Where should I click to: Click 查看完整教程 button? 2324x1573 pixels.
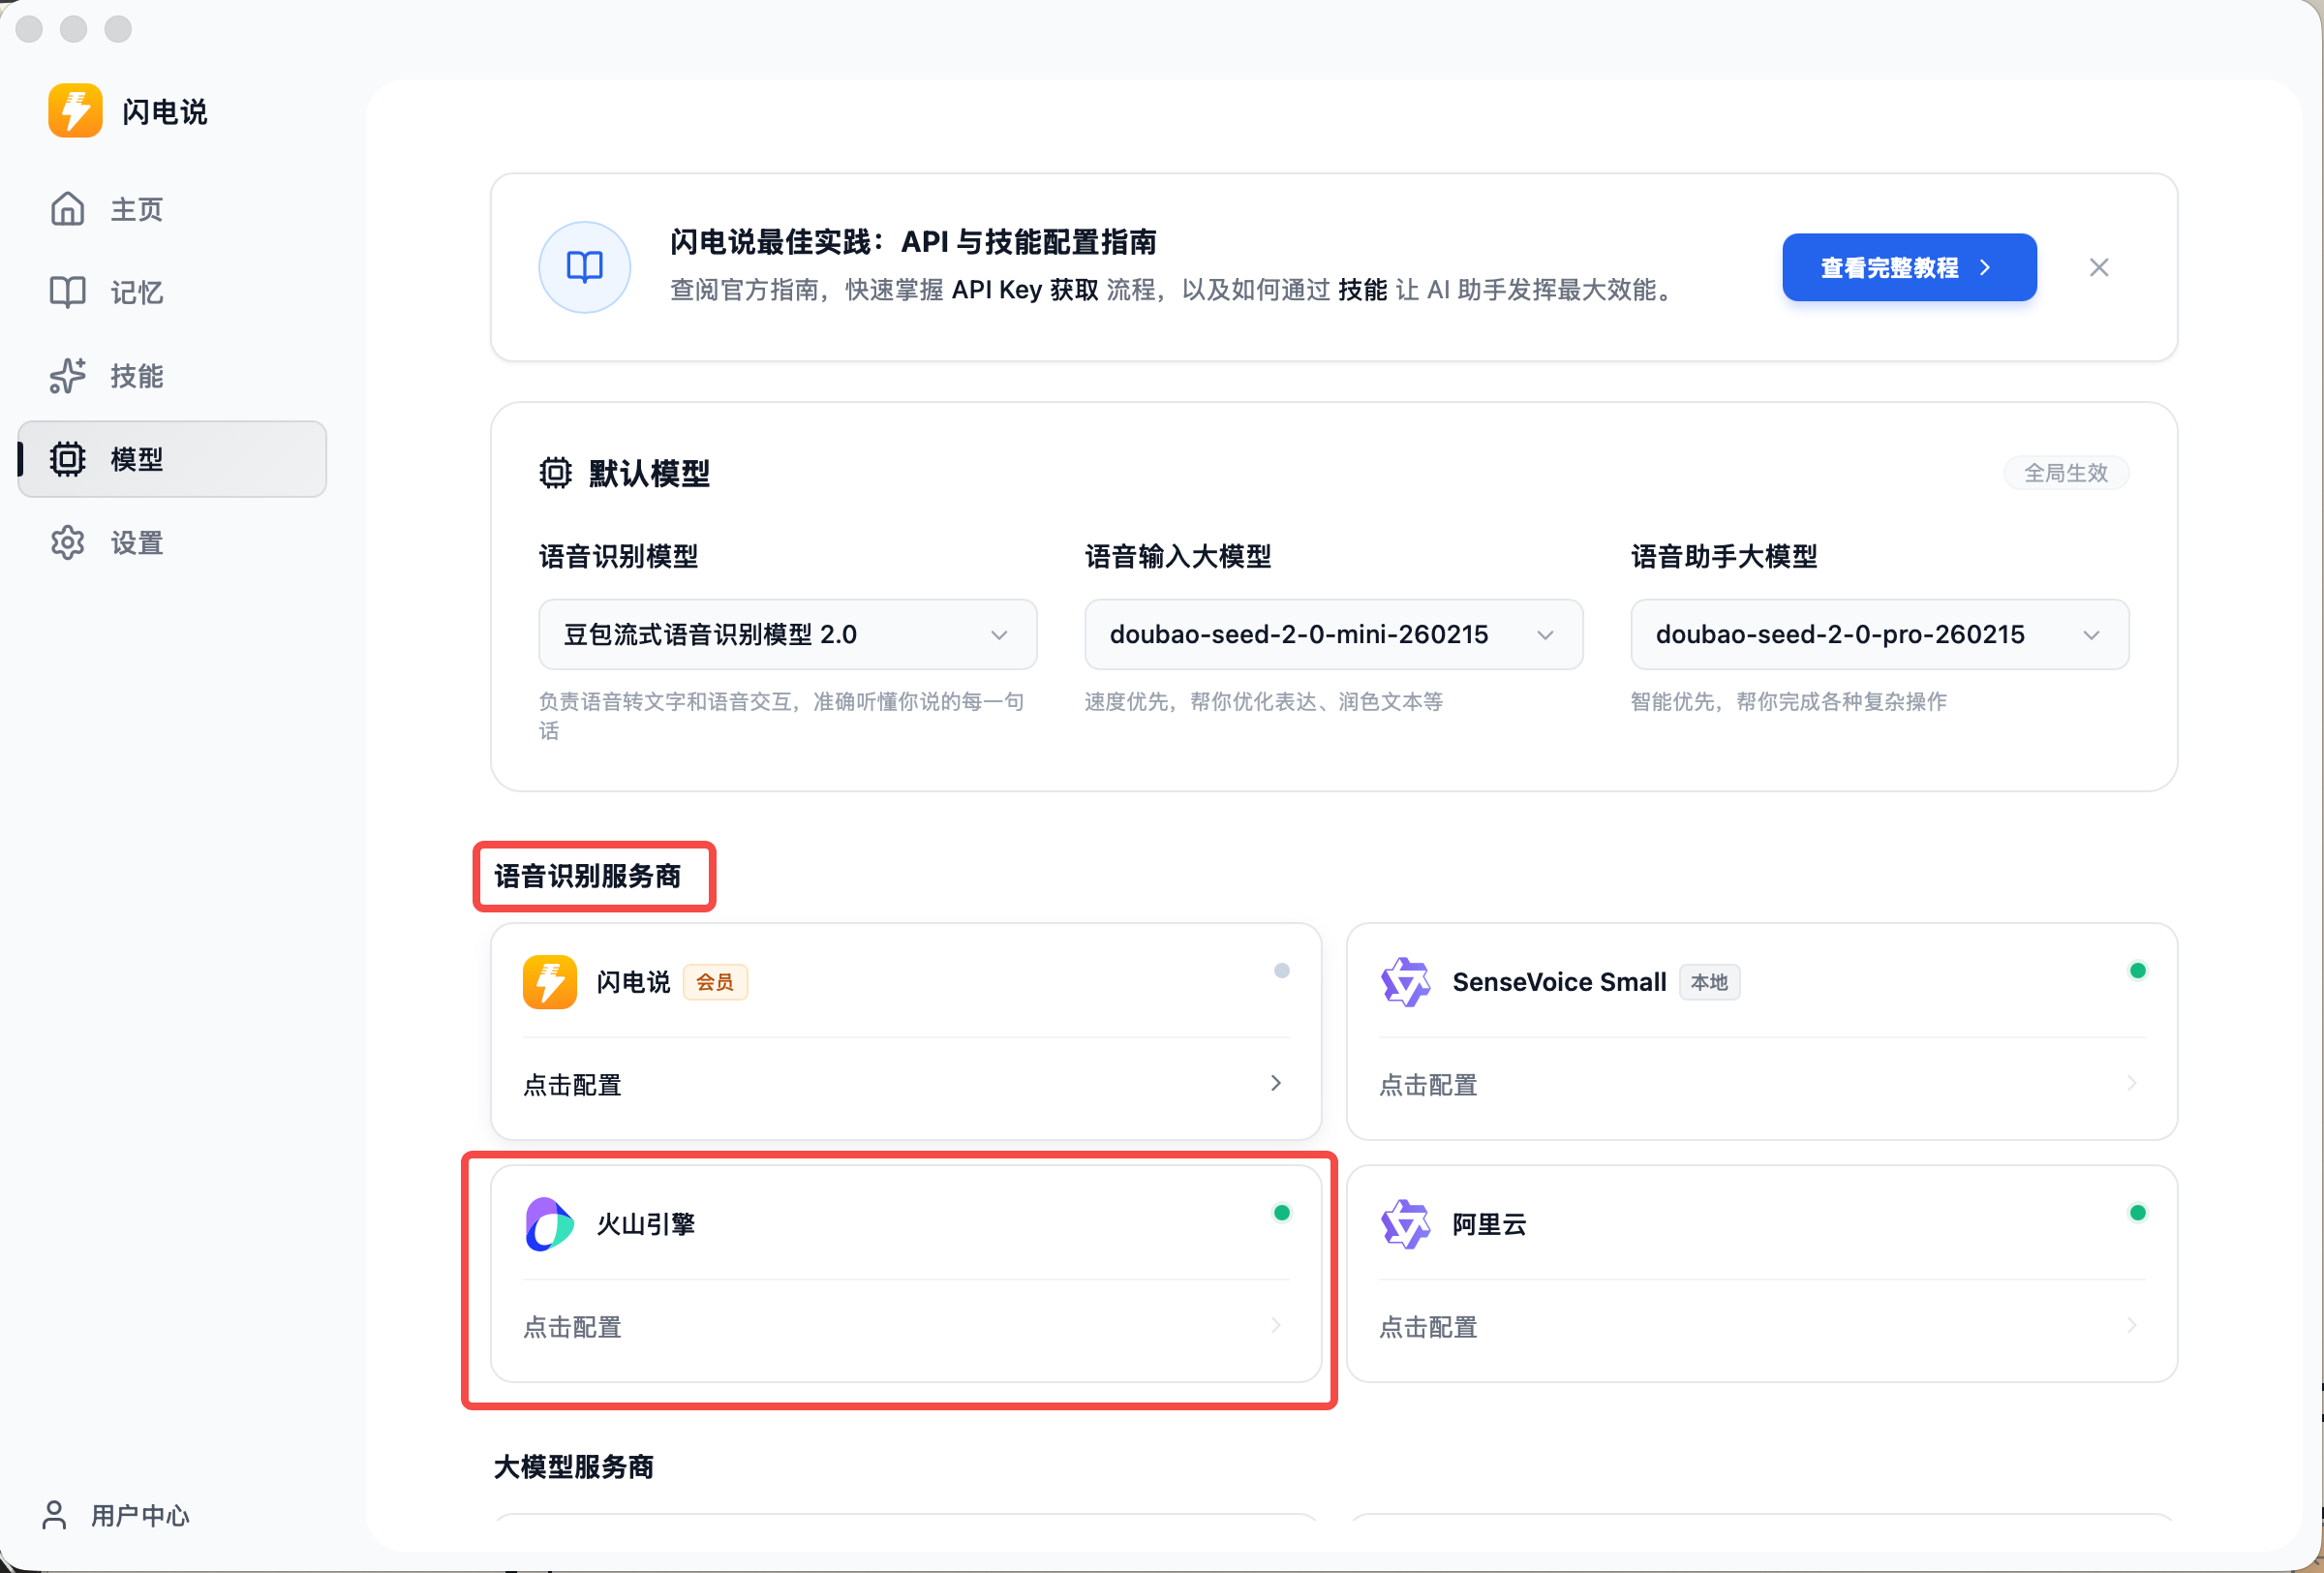(x=1909, y=267)
